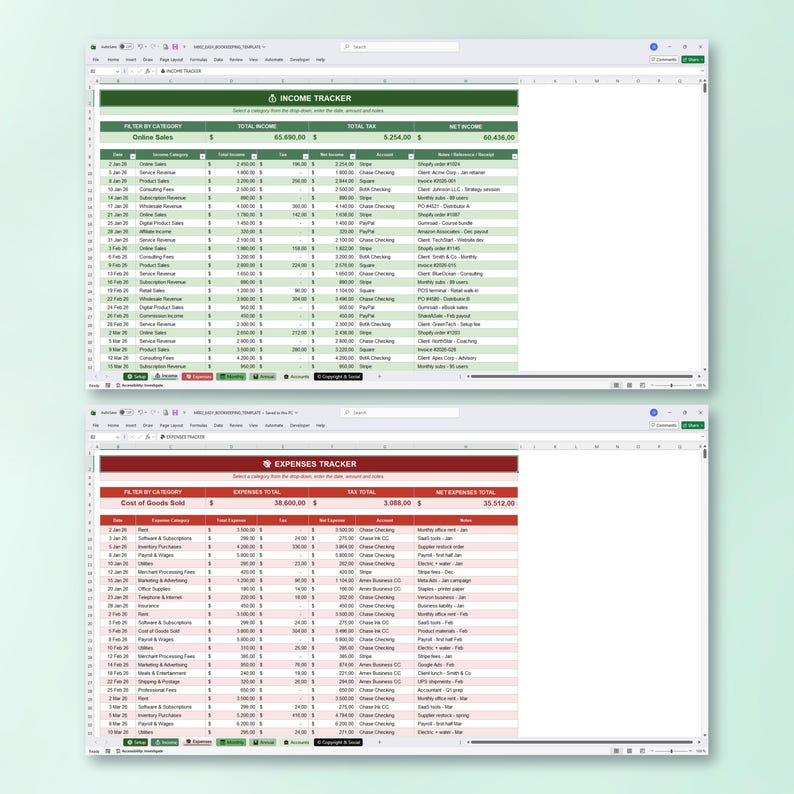Switch to Monthly sheet in Income window
Screen dimensions: 794x794
click(231, 377)
